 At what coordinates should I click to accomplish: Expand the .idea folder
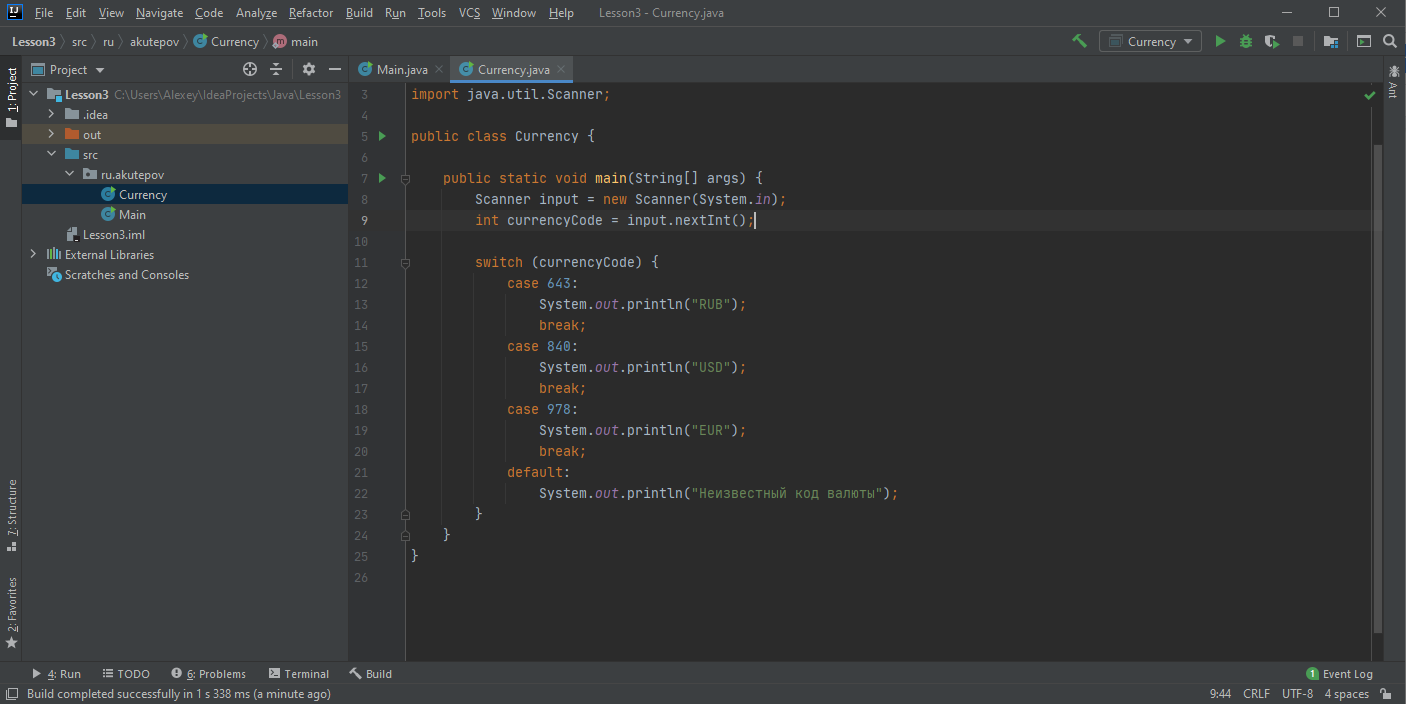pos(51,114)
